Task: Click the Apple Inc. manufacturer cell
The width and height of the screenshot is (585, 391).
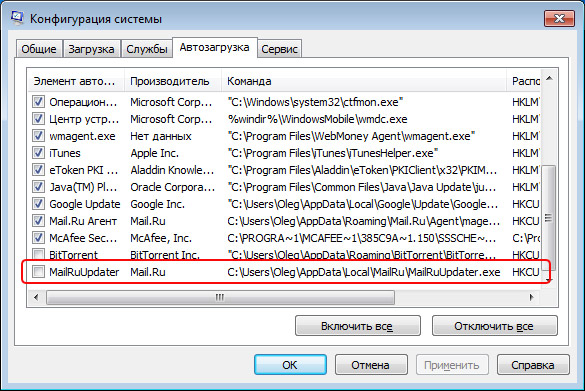Action: point(154,153)
